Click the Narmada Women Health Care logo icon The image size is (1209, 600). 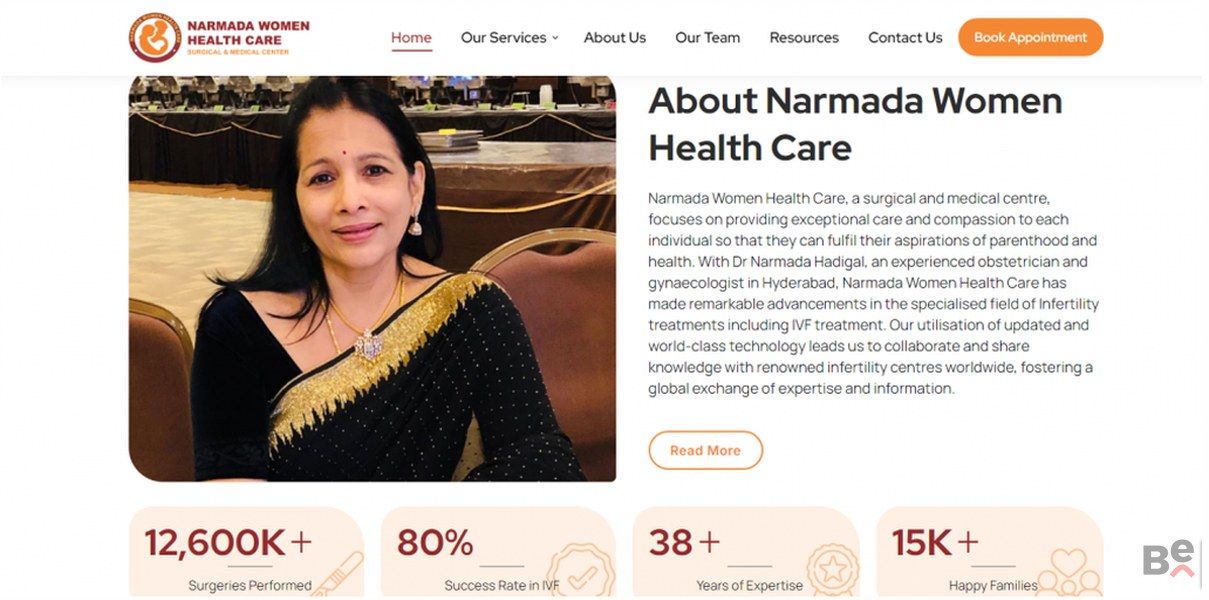154,38
